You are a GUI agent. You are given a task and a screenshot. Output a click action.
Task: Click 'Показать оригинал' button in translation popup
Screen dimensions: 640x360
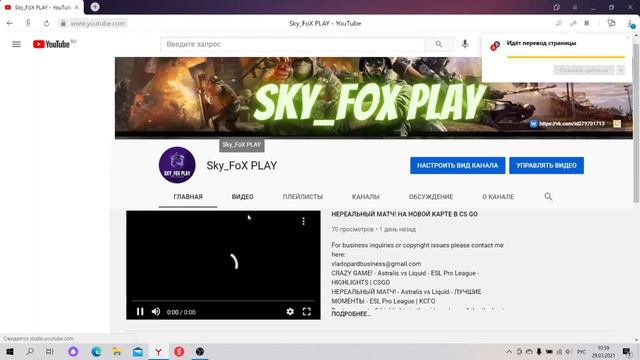click(584, 70)
